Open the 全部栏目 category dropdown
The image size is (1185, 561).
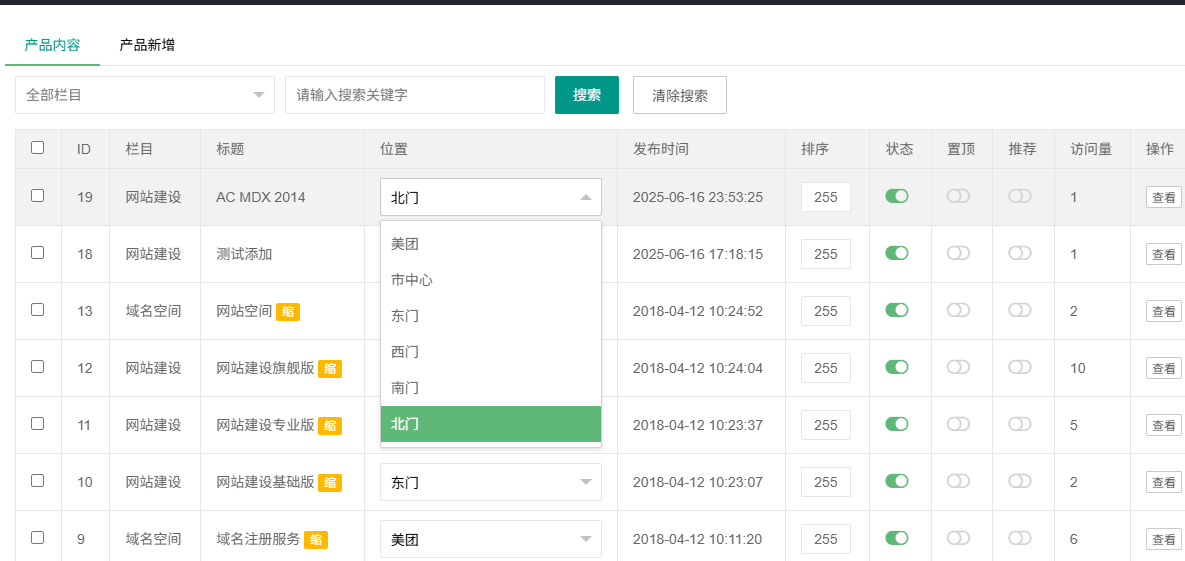tap(145, 95)
